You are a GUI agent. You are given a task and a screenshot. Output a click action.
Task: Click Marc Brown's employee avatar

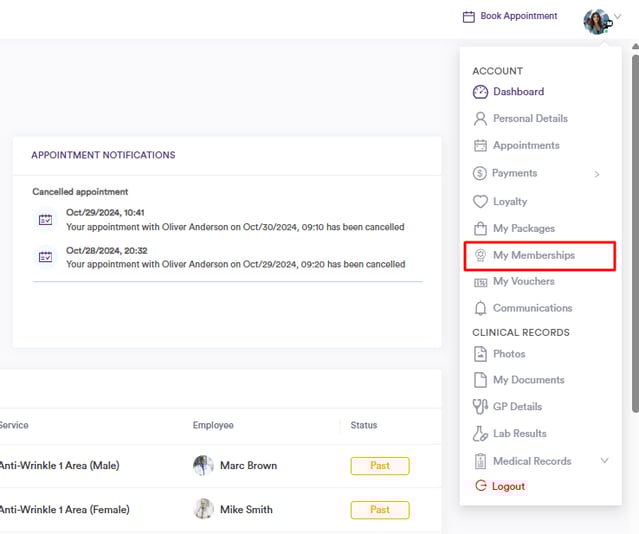tap(203, 466)
